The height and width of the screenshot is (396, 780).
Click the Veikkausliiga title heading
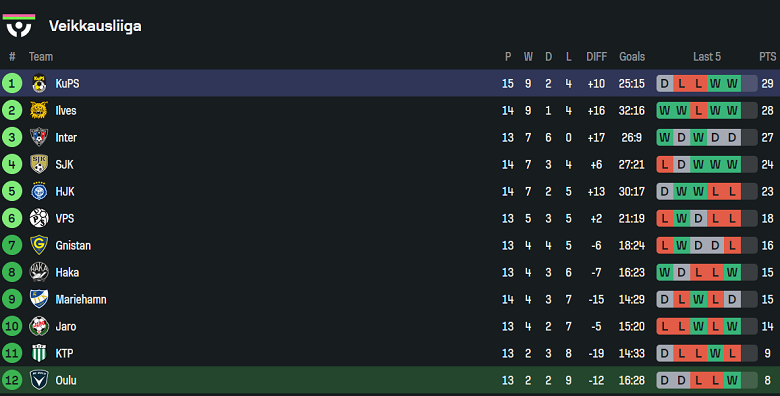click(95, 26)
